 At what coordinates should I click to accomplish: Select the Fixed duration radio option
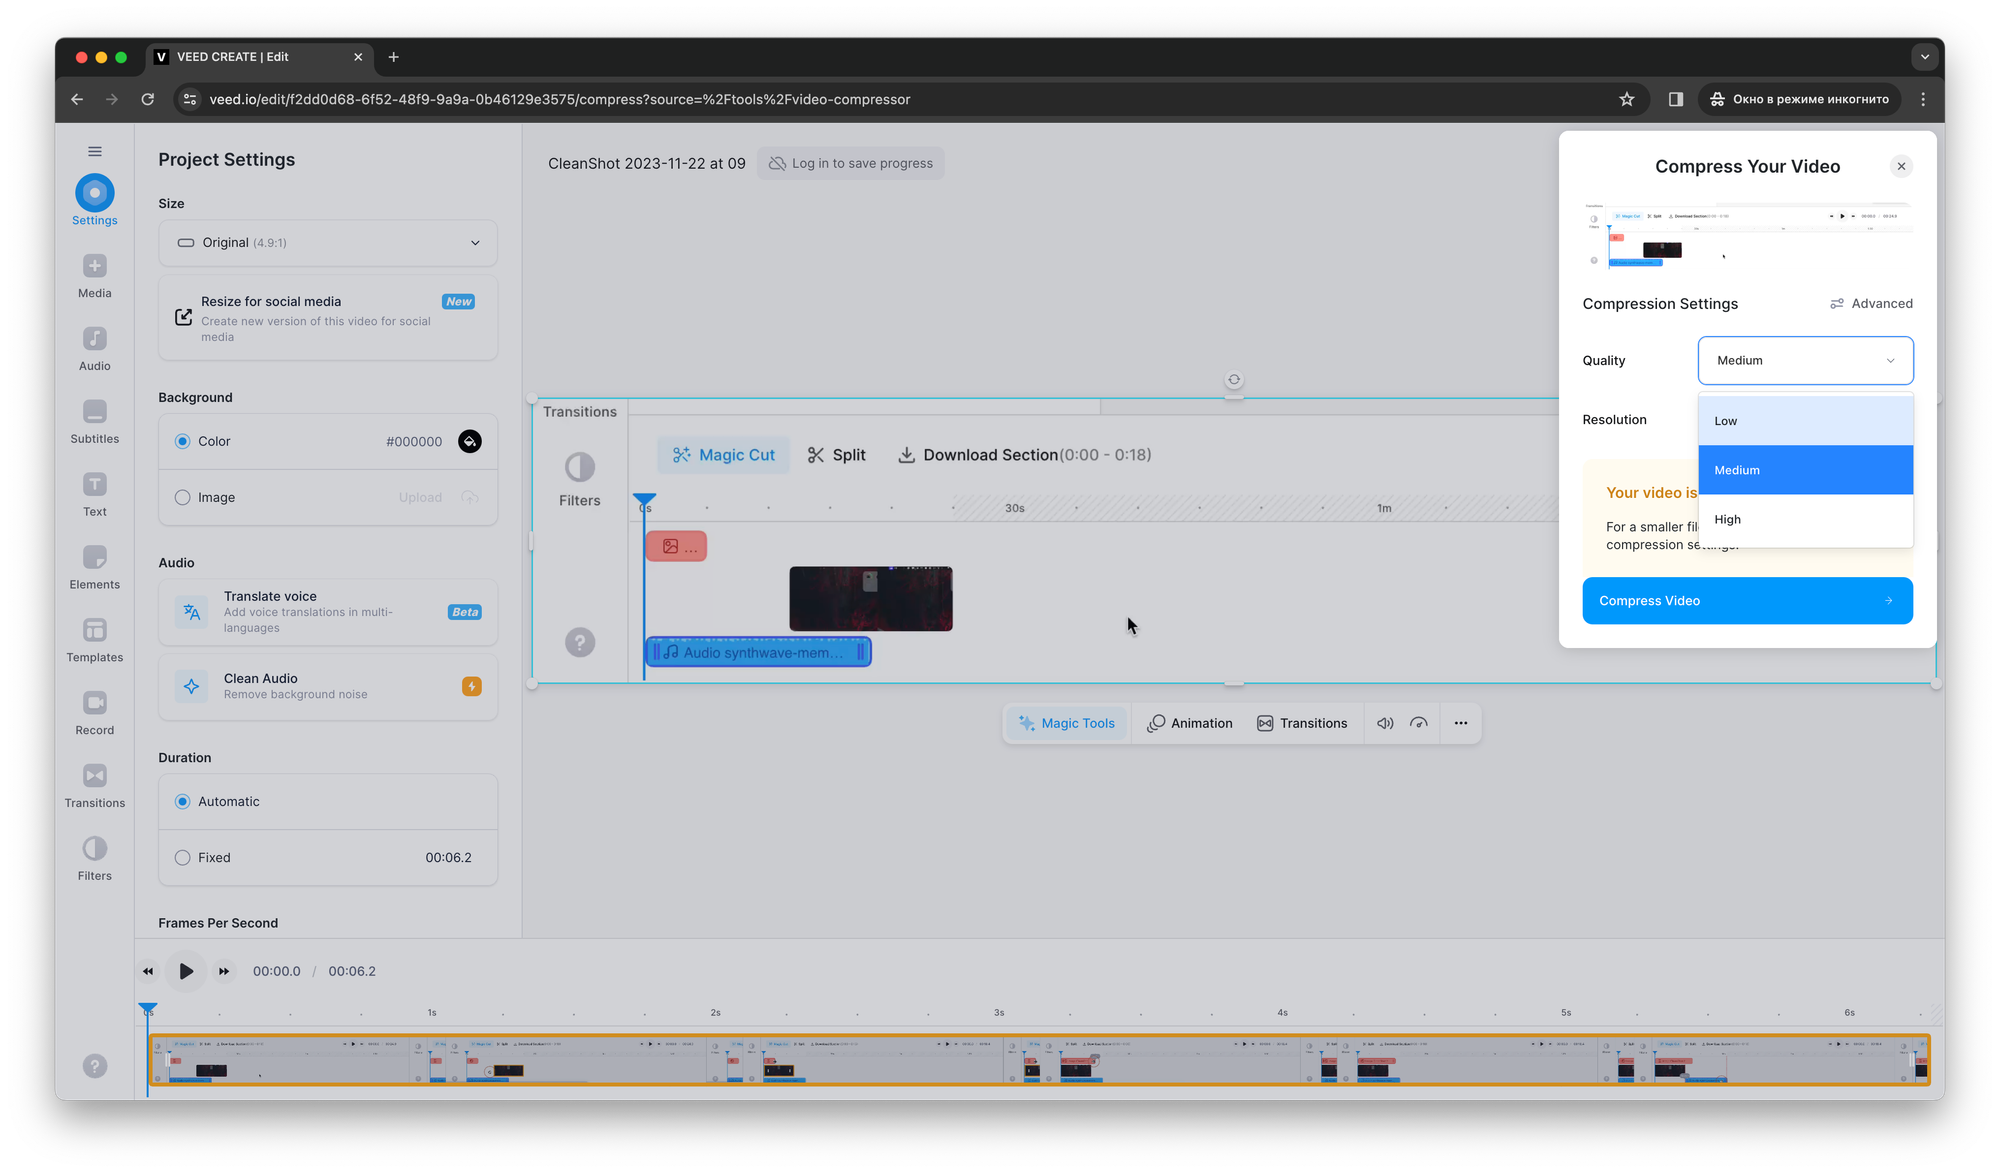coord(183,857)
